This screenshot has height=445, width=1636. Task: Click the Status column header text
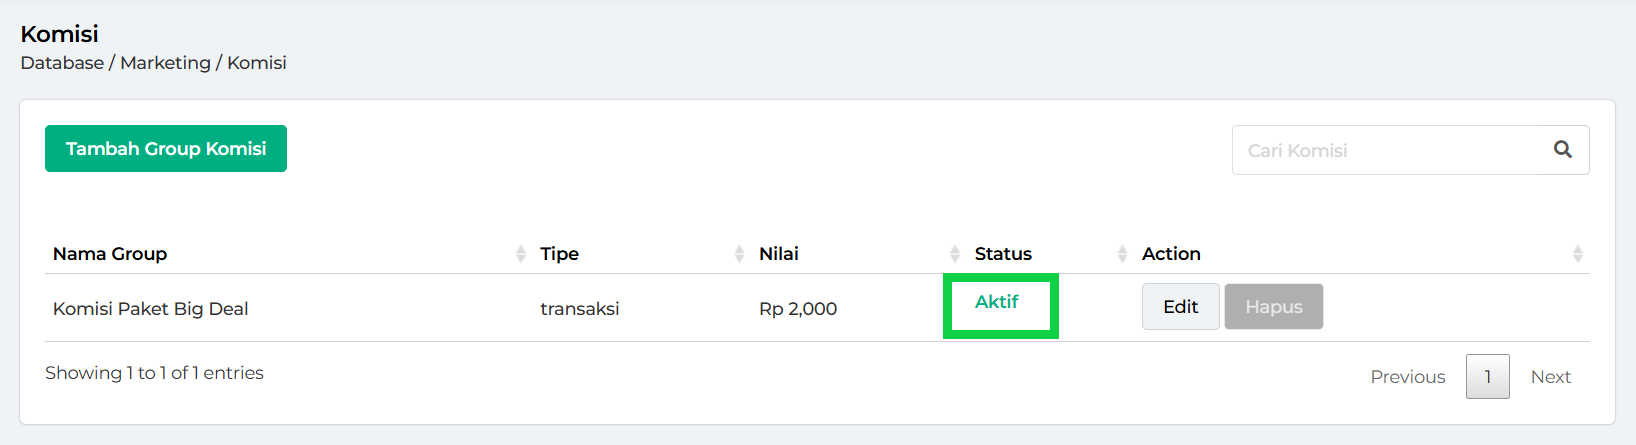[1003, 254]
